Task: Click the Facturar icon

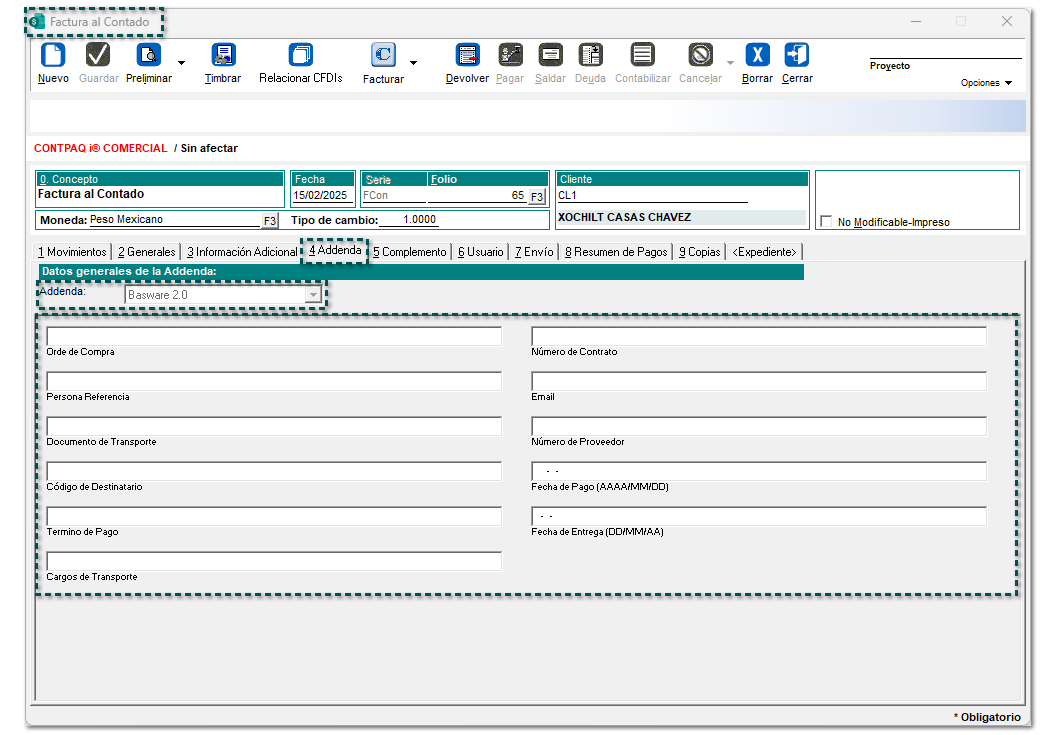Action: pos(383,55)
